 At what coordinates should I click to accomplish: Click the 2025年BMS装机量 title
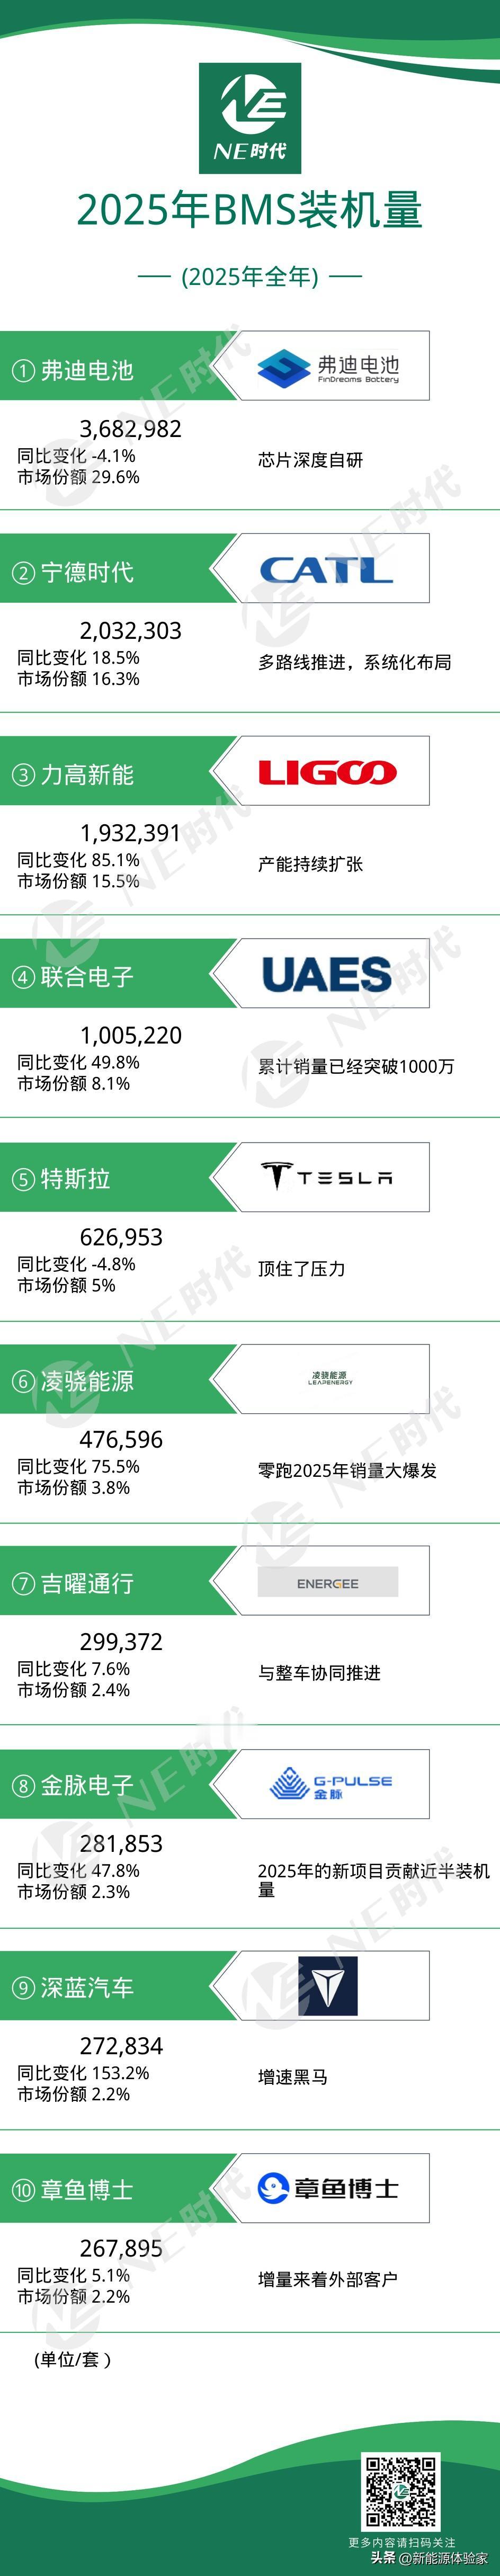(x=250, y=211)
